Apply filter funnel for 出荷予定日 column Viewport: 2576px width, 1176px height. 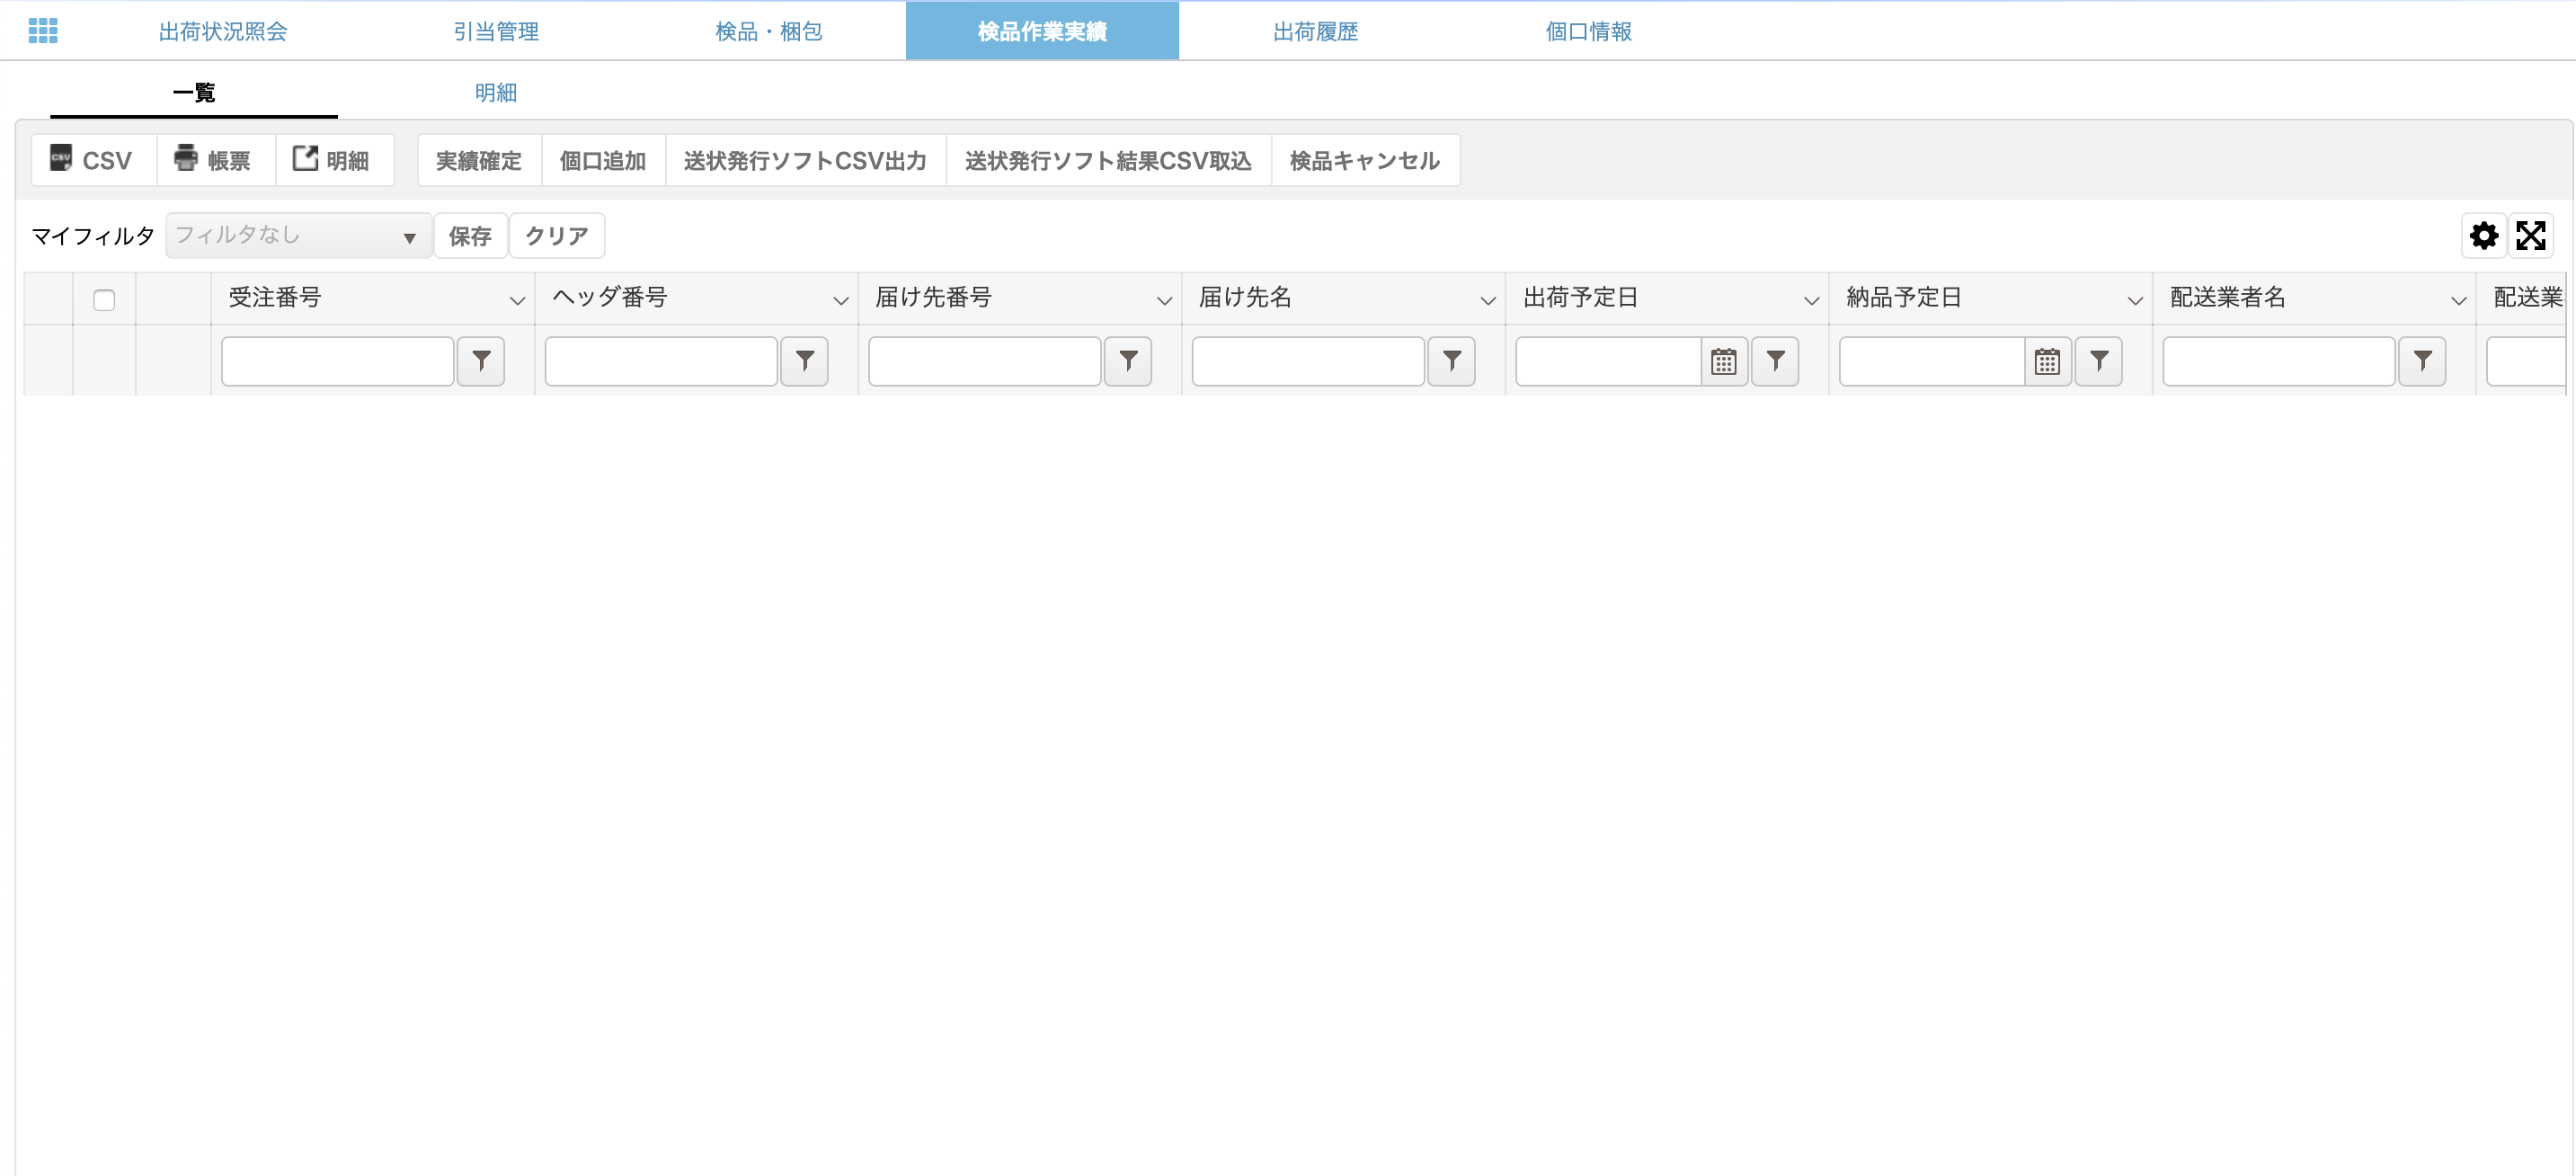tap(1775, 361)
